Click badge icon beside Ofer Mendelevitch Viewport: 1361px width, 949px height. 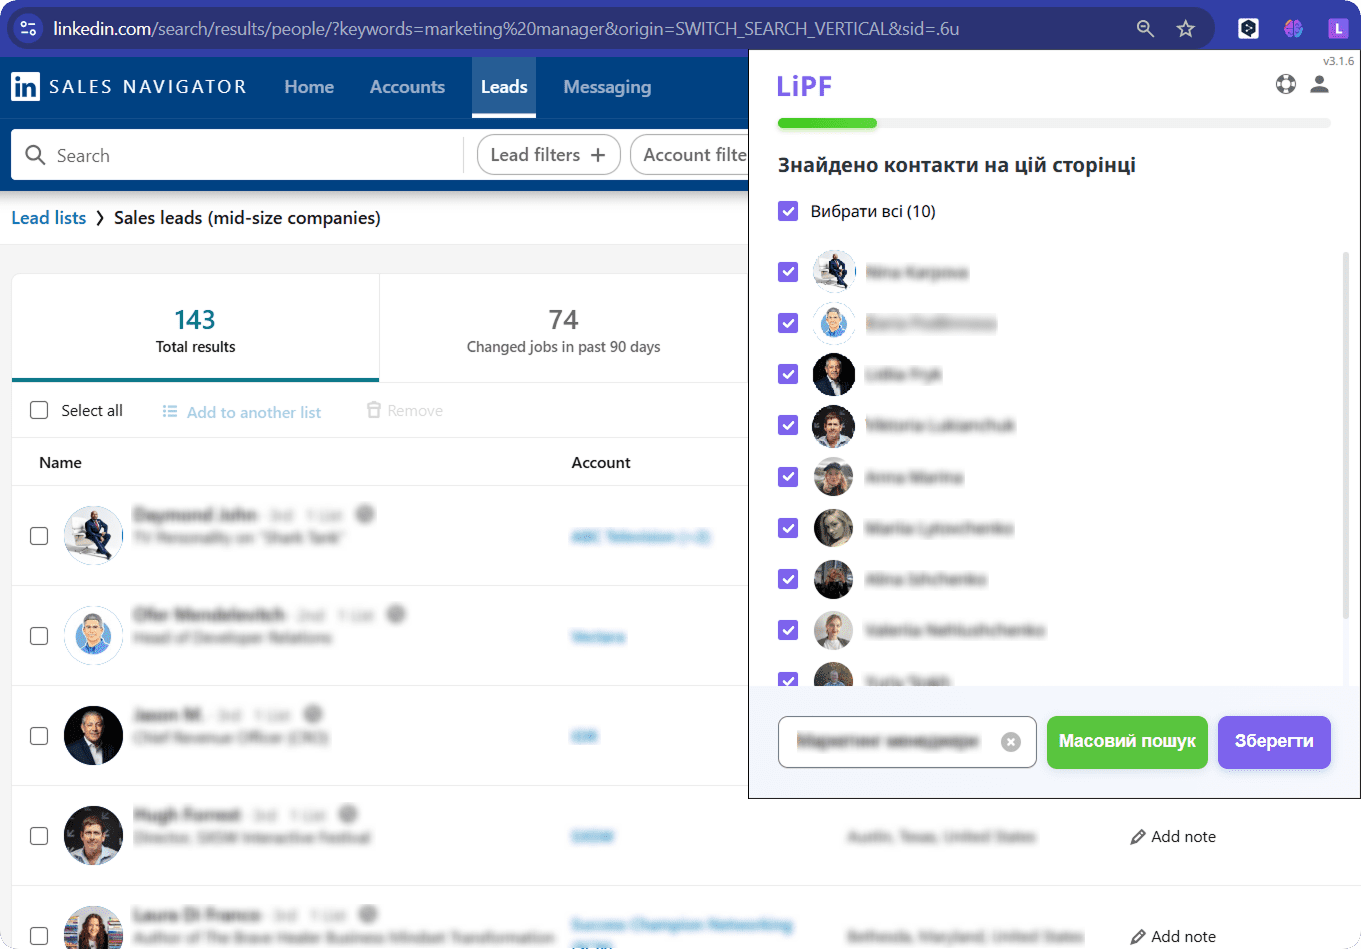pos(396,614)
